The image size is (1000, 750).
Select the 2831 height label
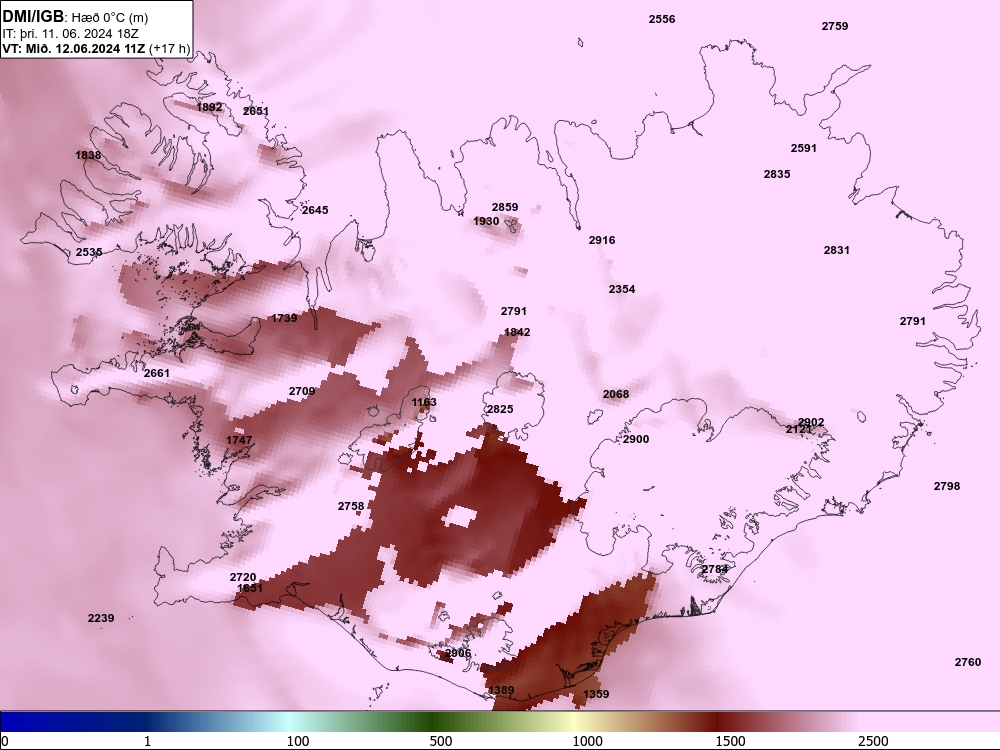pyautogui.click(x=837, y=250)
